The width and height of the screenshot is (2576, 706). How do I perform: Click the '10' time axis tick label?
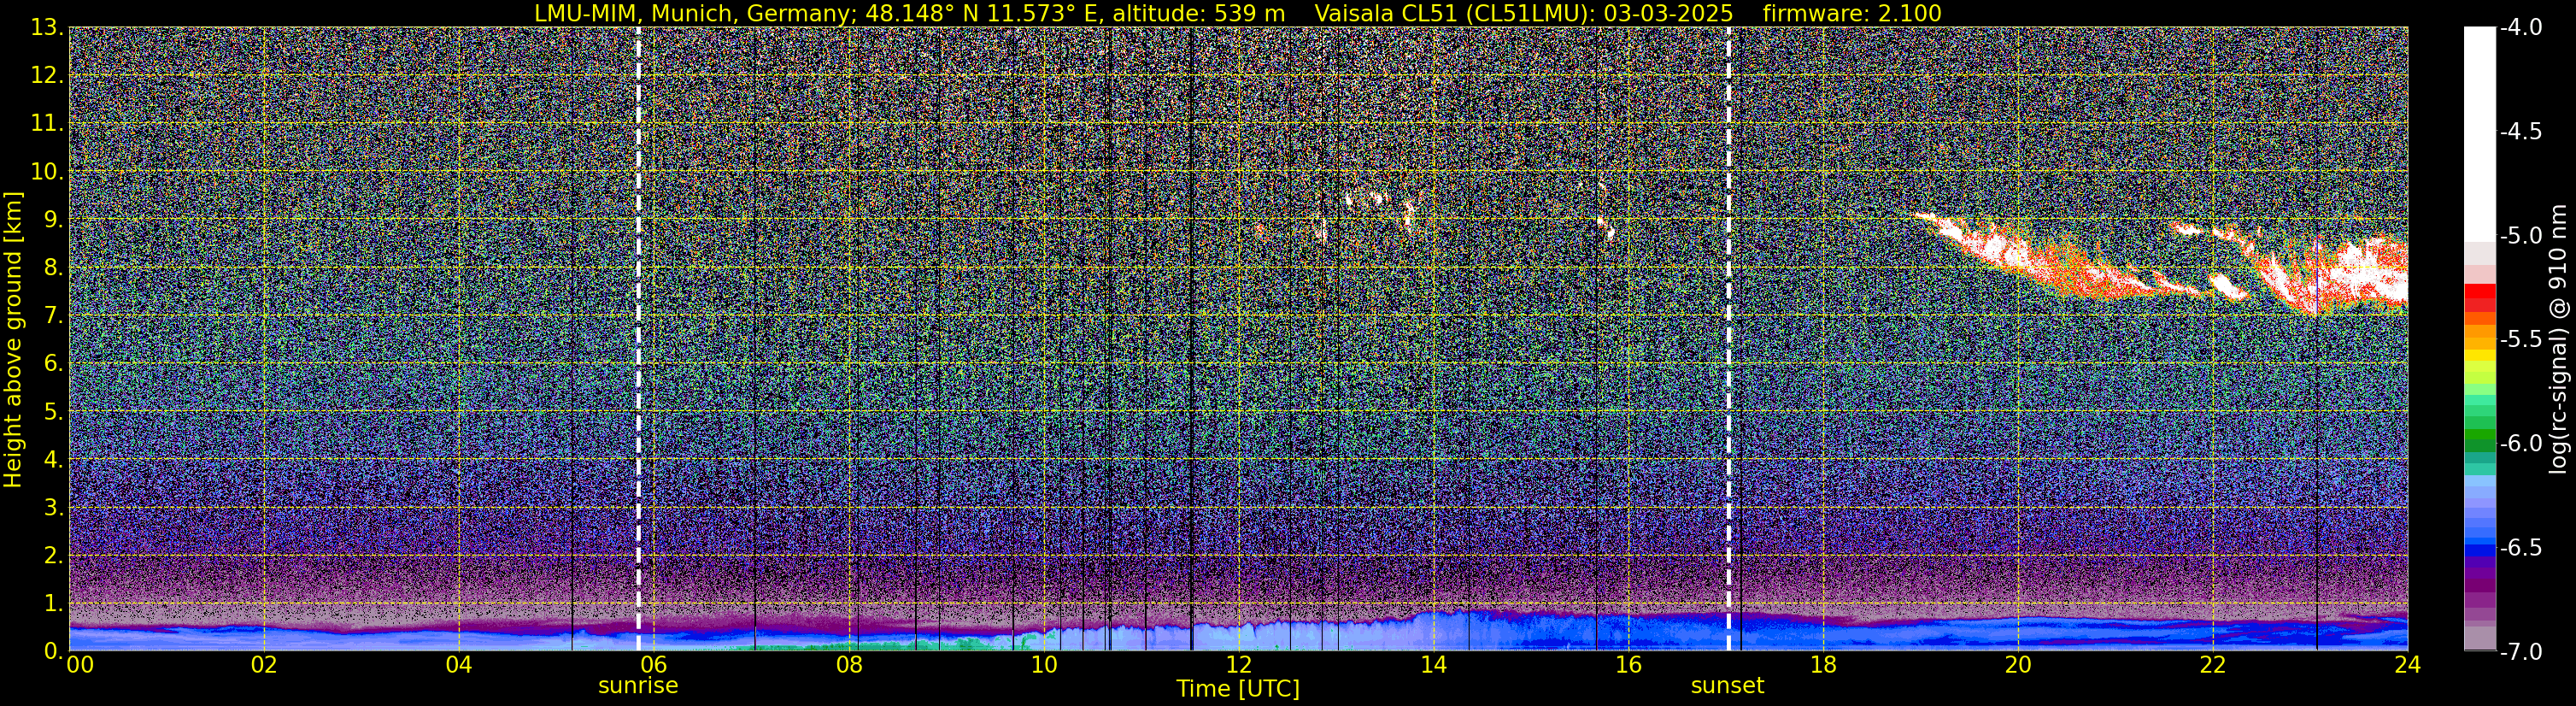point(1043,665)
